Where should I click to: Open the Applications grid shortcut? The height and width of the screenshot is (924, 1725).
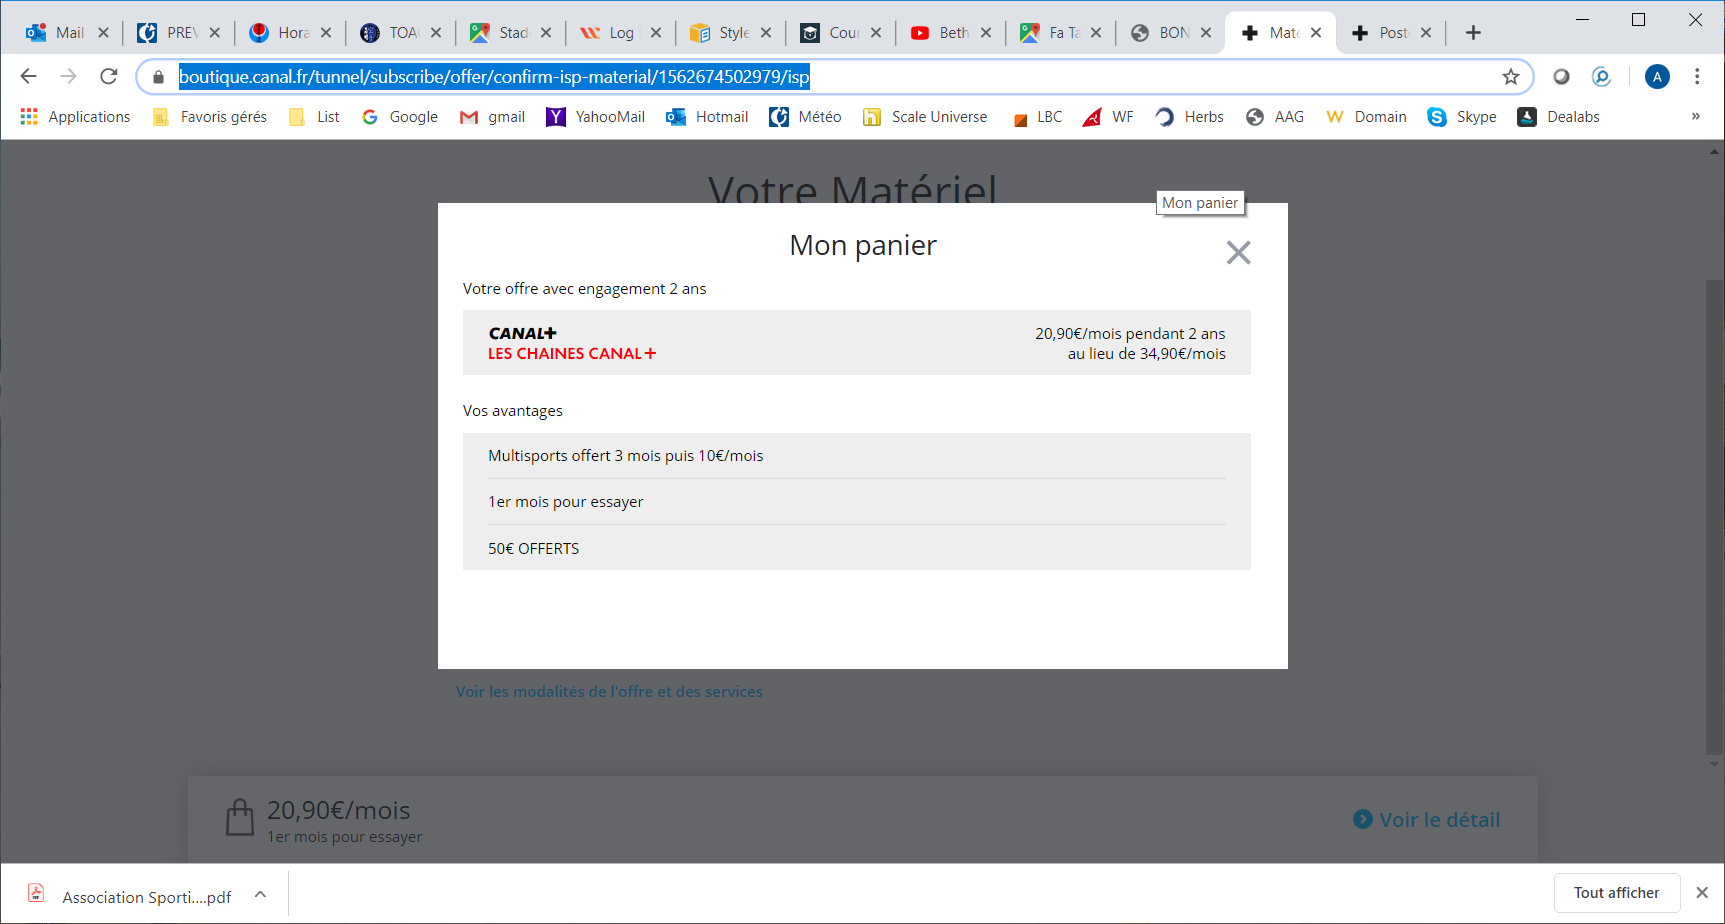click(76, 117)
